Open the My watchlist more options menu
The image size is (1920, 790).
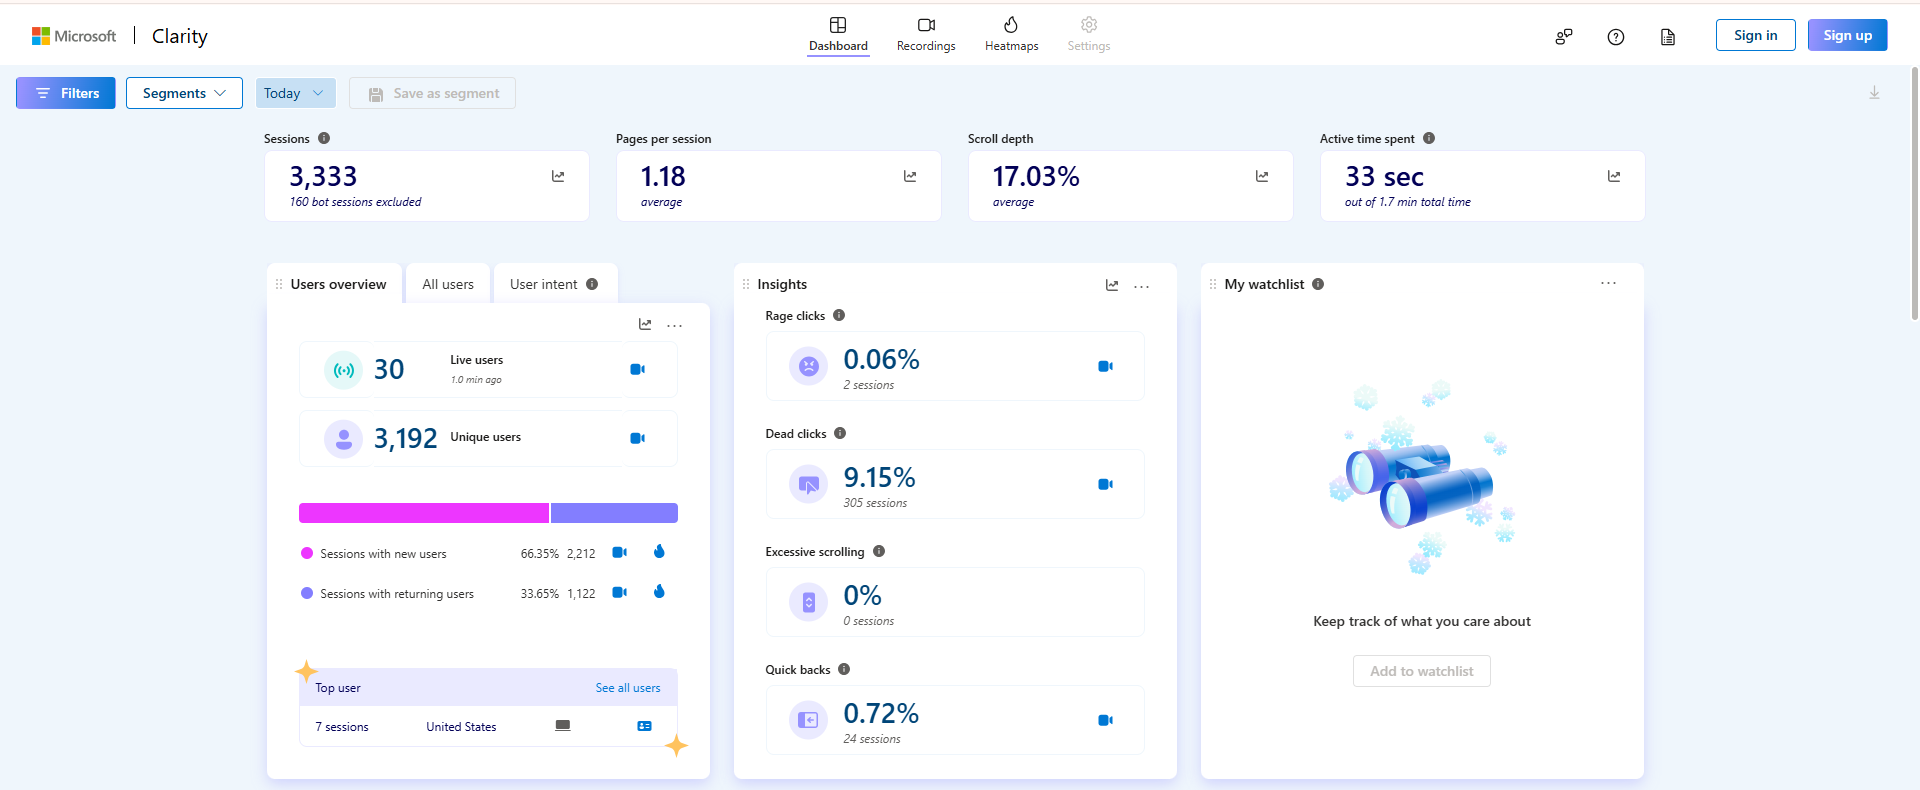(x=1608, y=284)
